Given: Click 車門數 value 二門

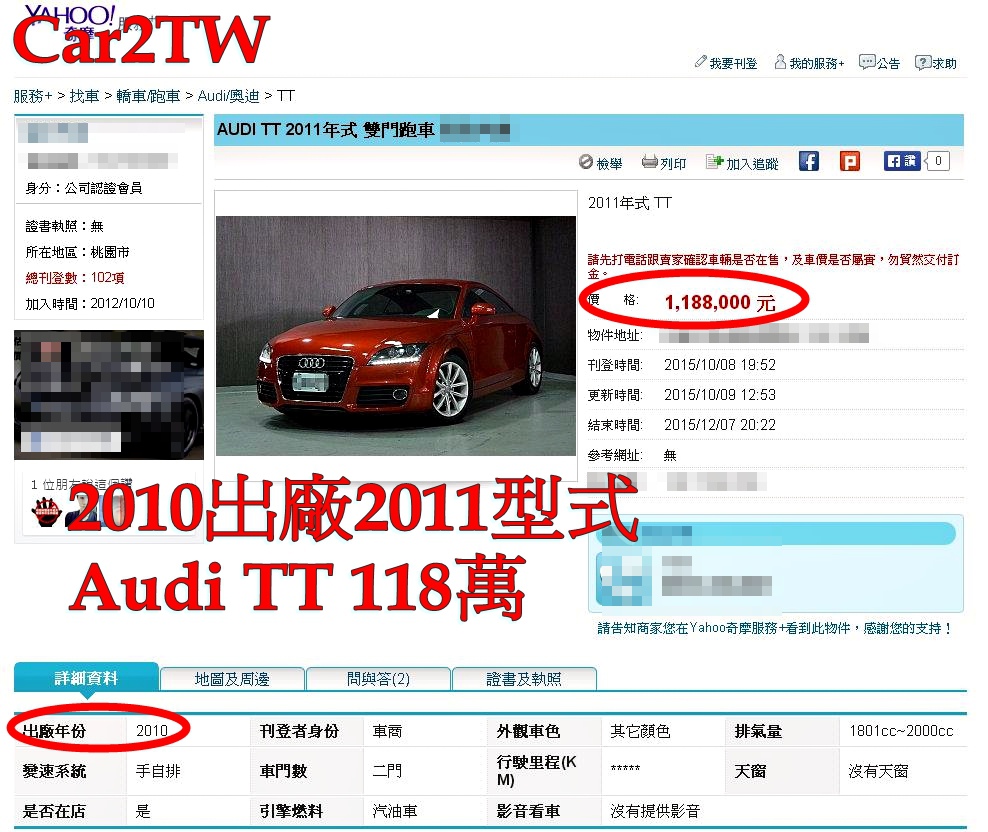Looking at the screenshot, I should (387, 771).
